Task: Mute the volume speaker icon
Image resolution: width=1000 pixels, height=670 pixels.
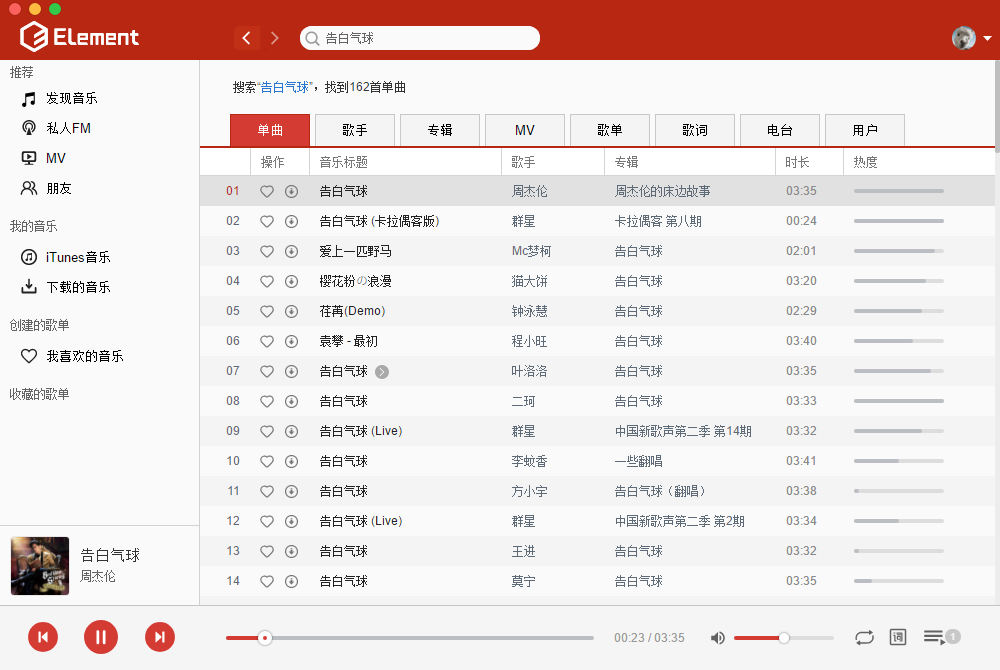Action: pos(717,638)
